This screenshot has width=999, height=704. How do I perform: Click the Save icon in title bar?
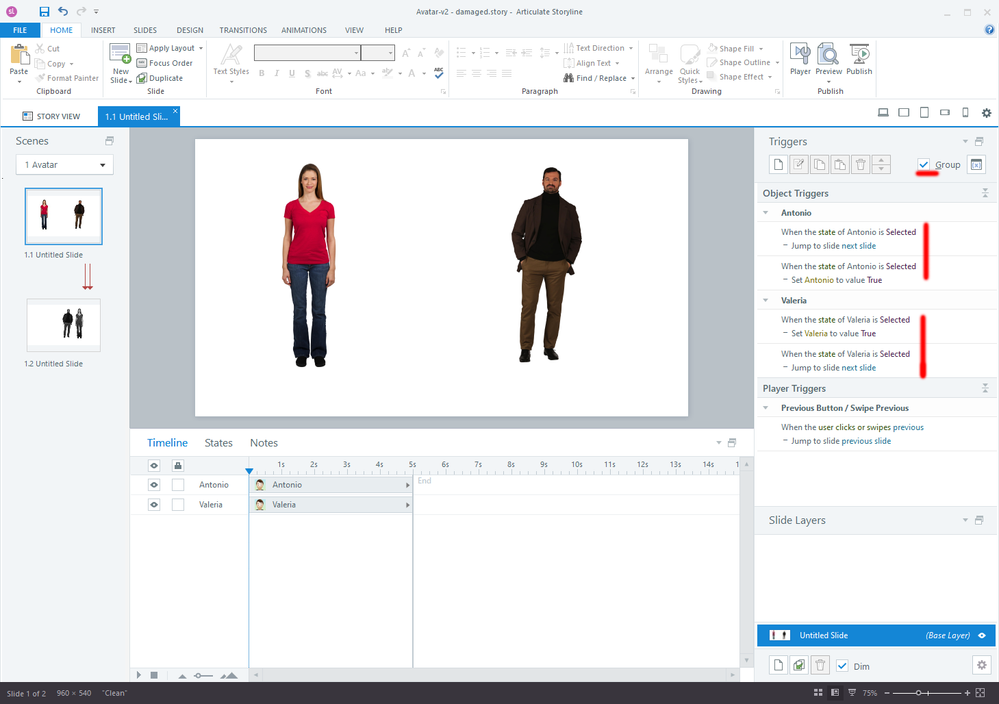coord(44,11)
